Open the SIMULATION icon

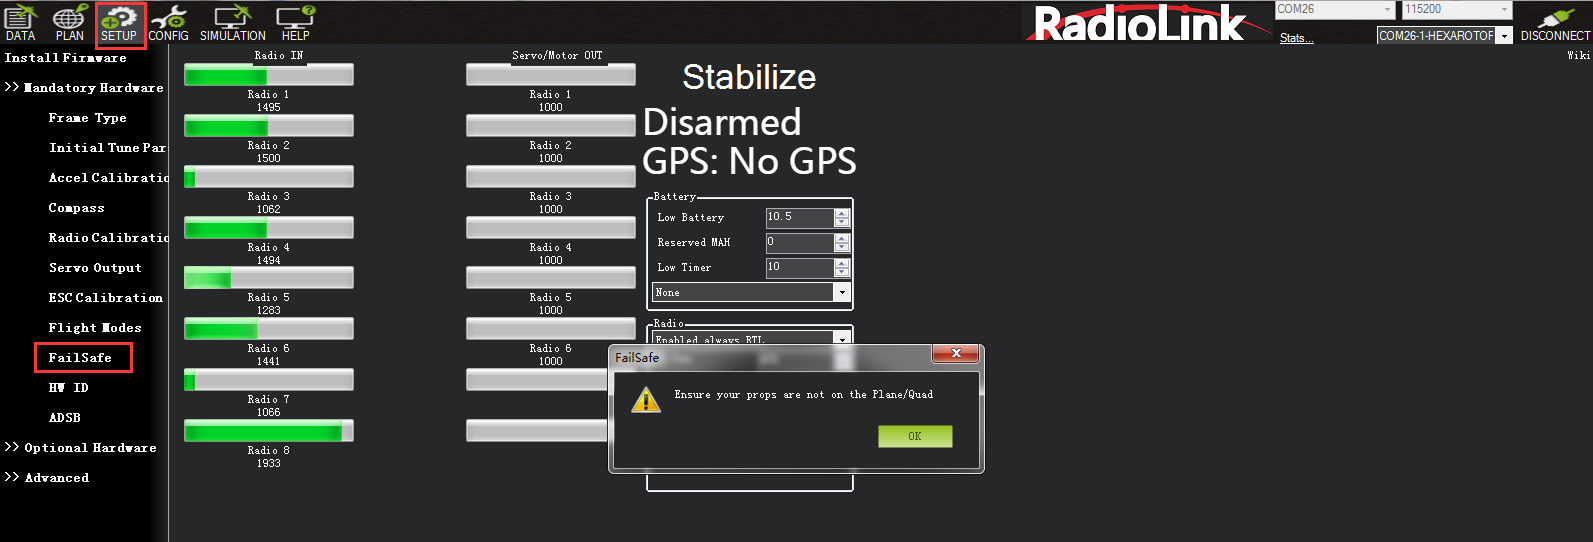click(232, 23)
